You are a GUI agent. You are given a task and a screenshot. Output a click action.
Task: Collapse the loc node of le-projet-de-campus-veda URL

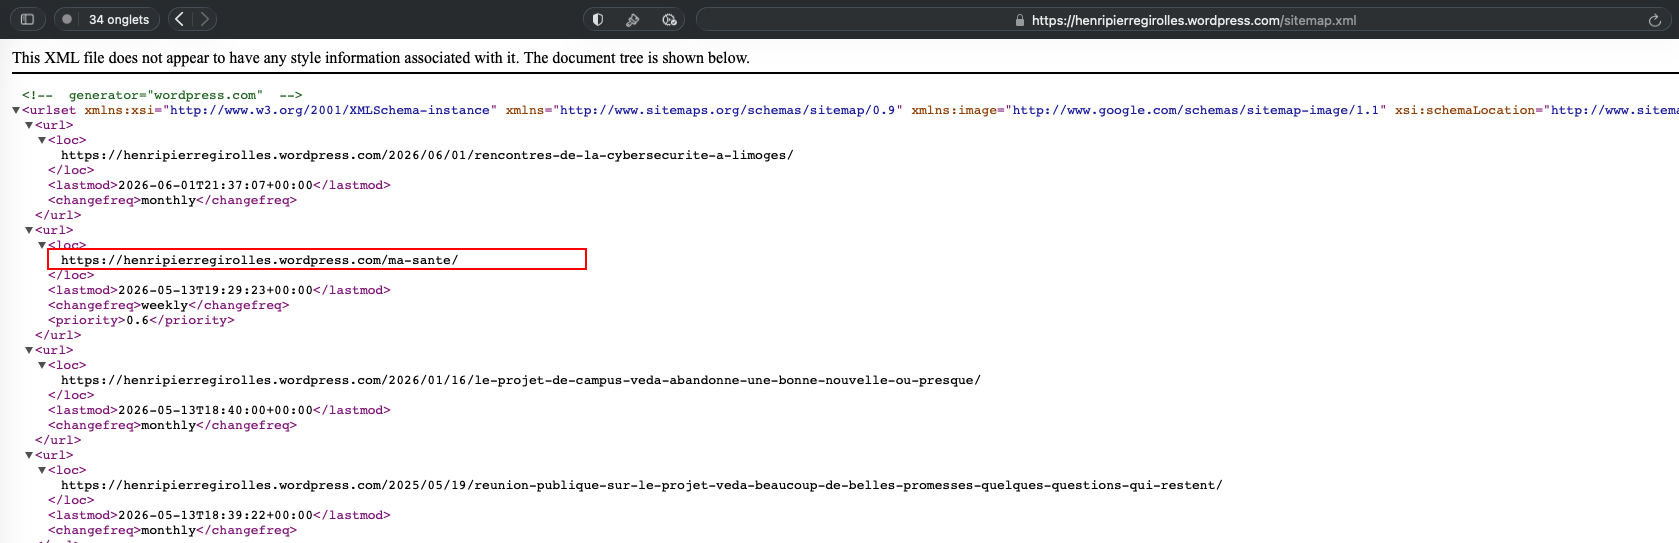click(42, 365)
